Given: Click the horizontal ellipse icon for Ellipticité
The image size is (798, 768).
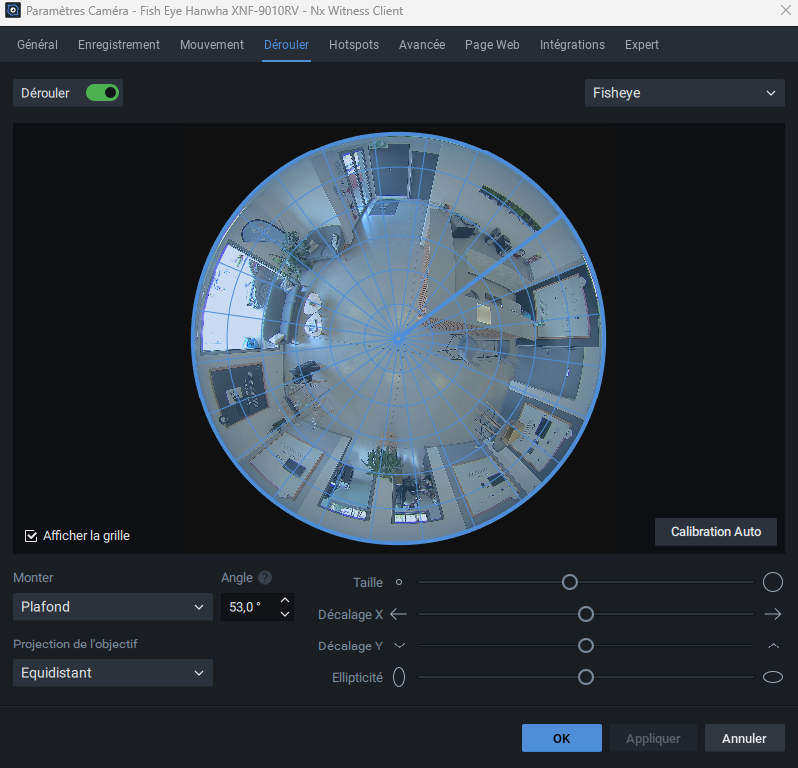Looking at the screenshot, I should (x=772, y=678).
